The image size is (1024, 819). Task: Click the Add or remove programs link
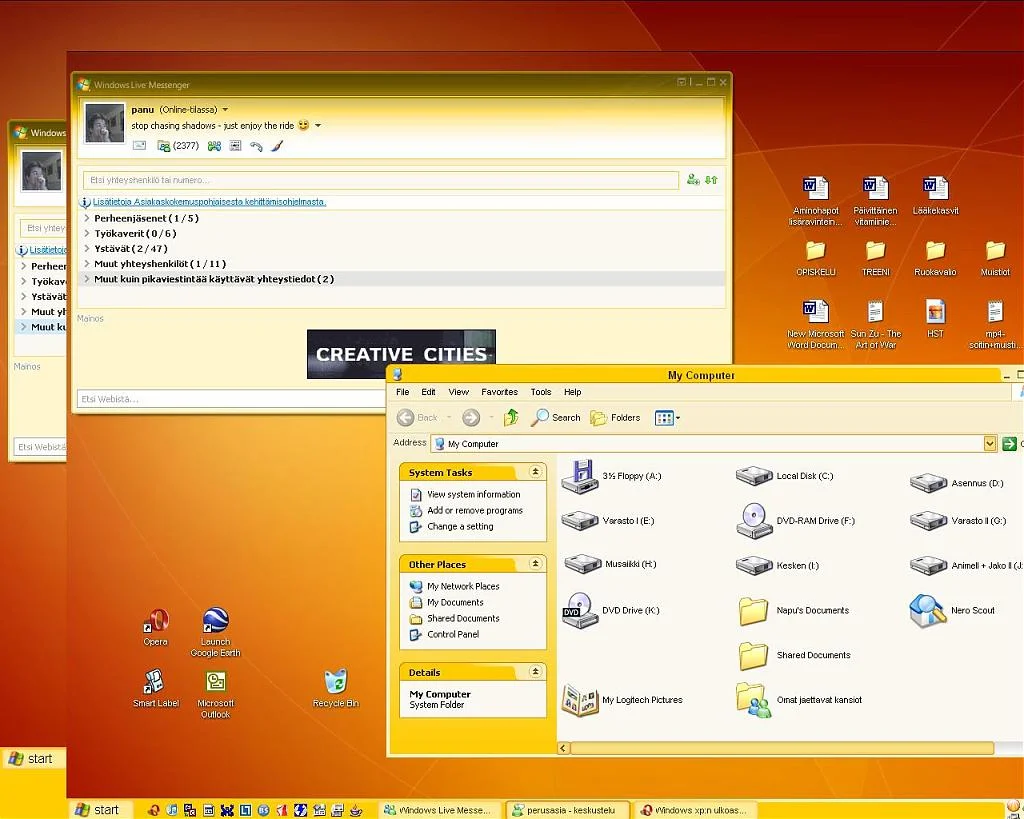point(475,510)
